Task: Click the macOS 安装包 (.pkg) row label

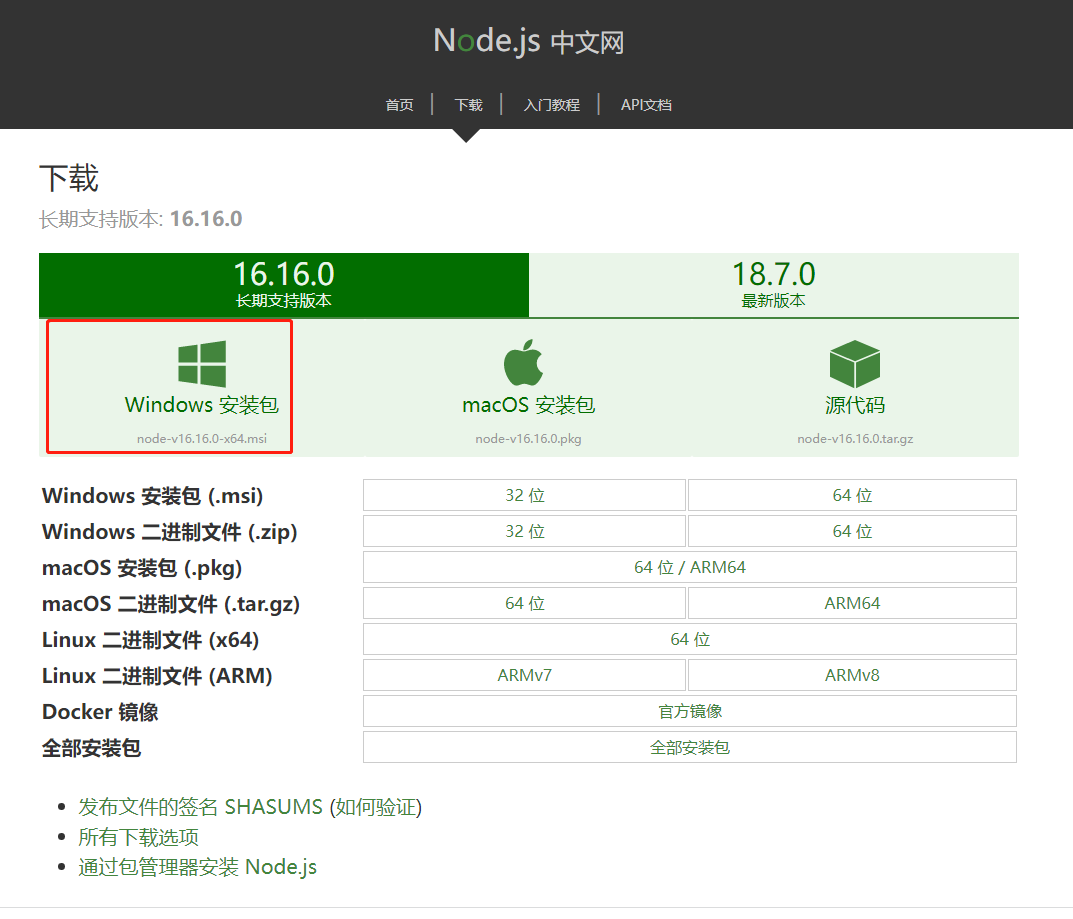Action: click(x=142, y=568)
